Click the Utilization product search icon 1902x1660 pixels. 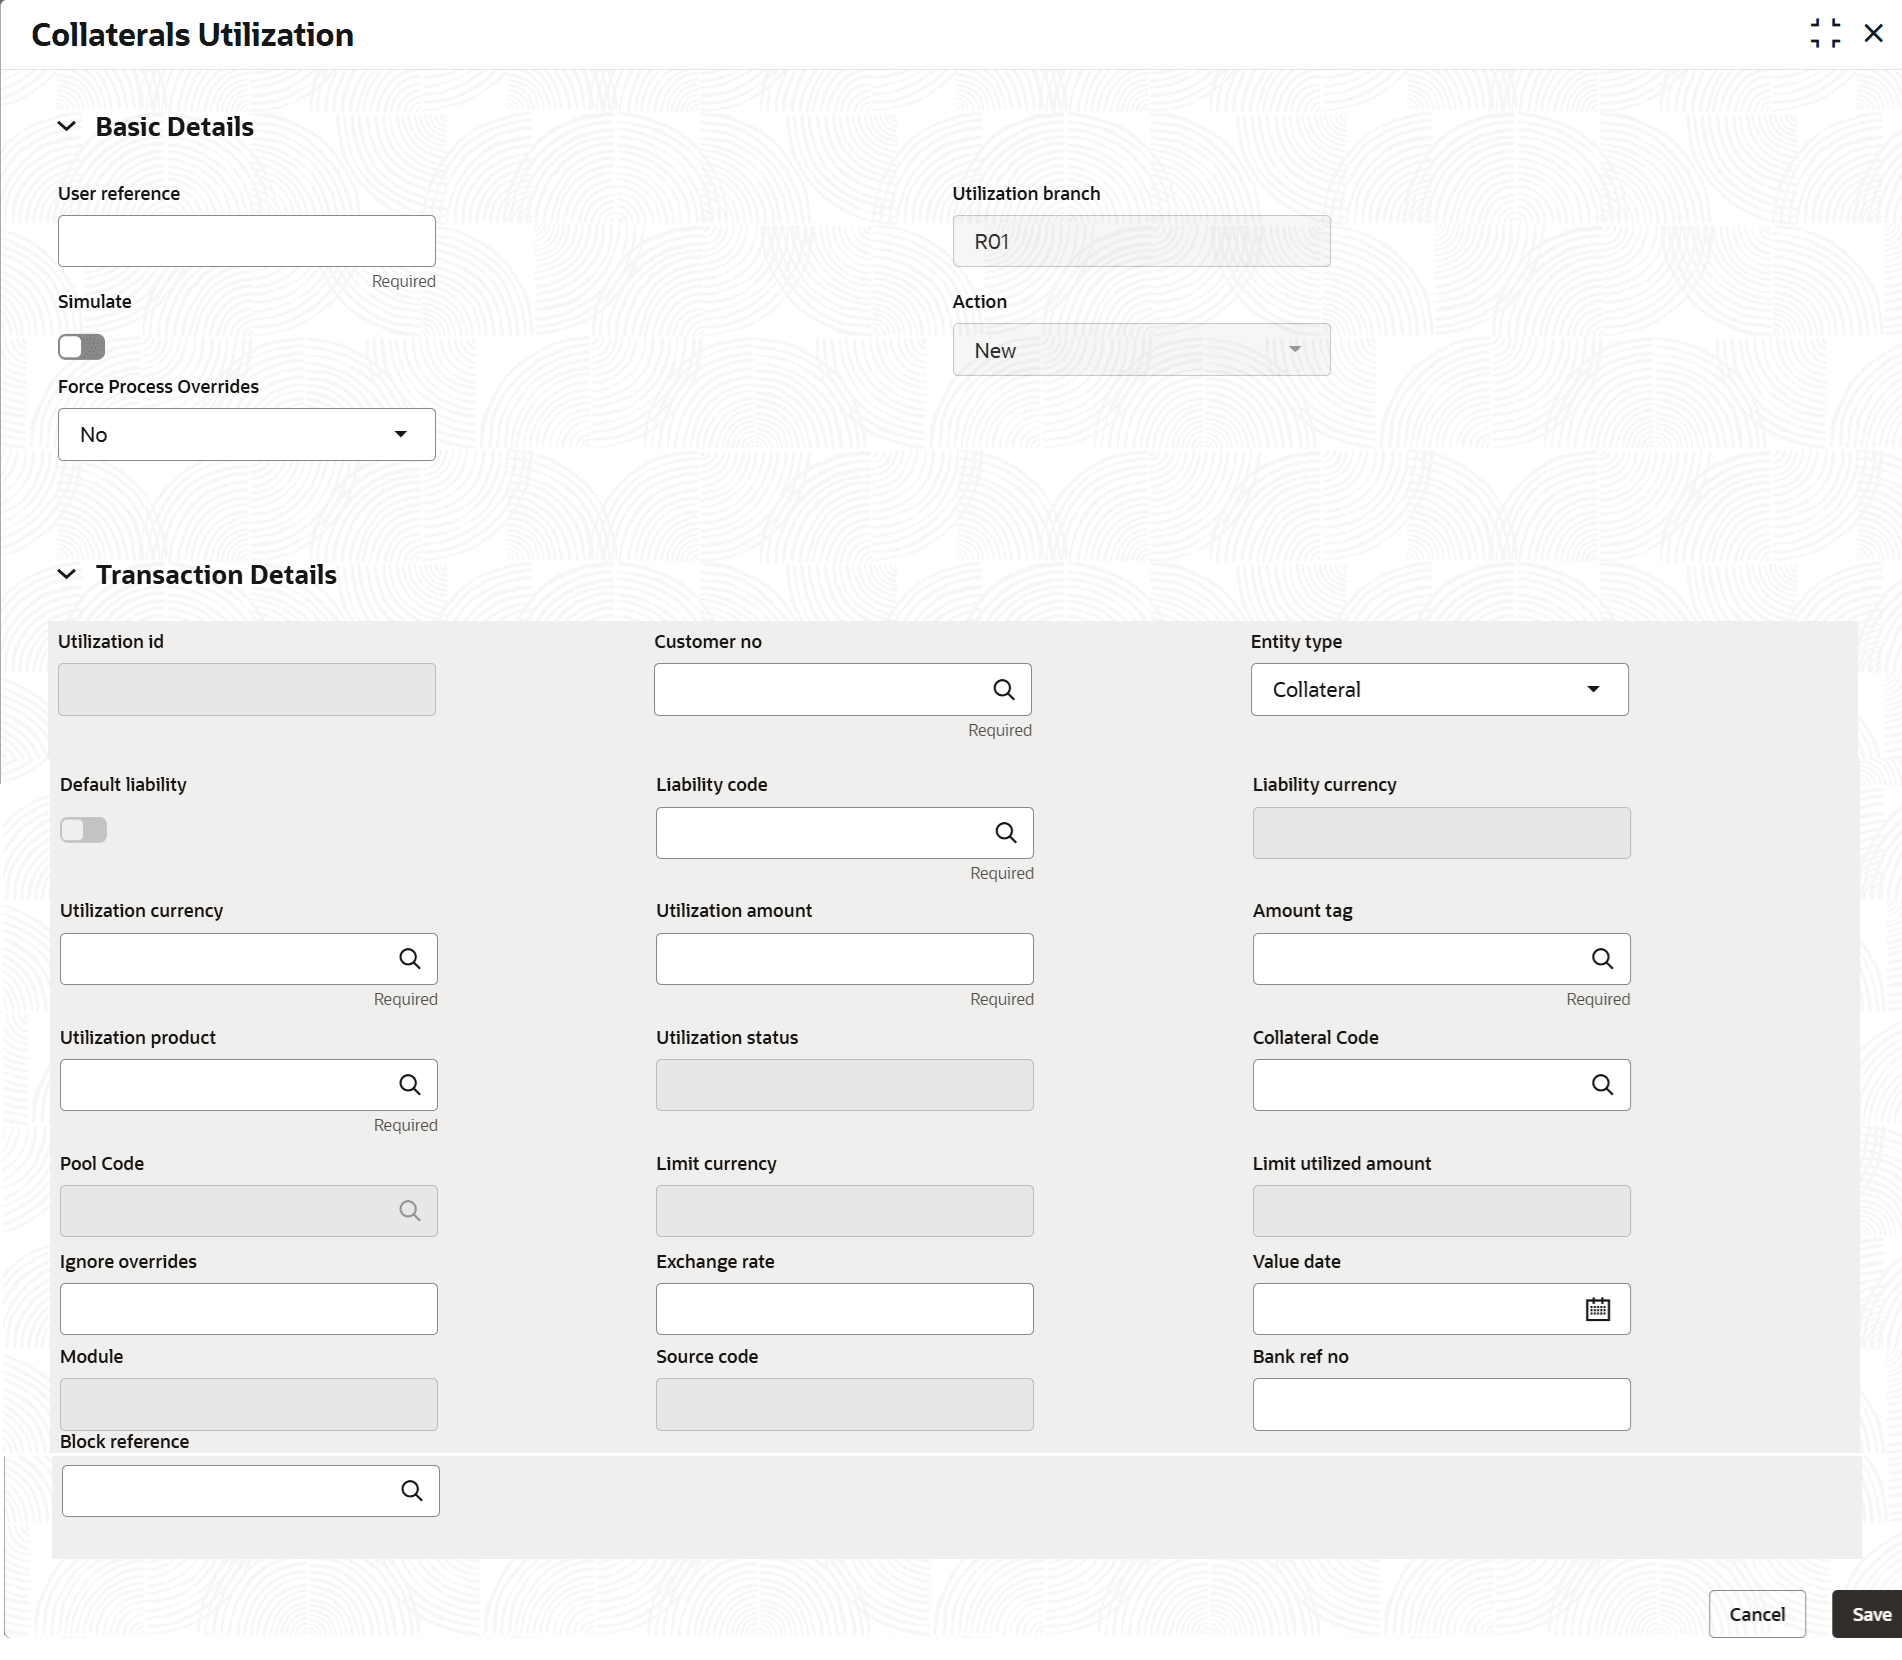(x=409, y=1084)
